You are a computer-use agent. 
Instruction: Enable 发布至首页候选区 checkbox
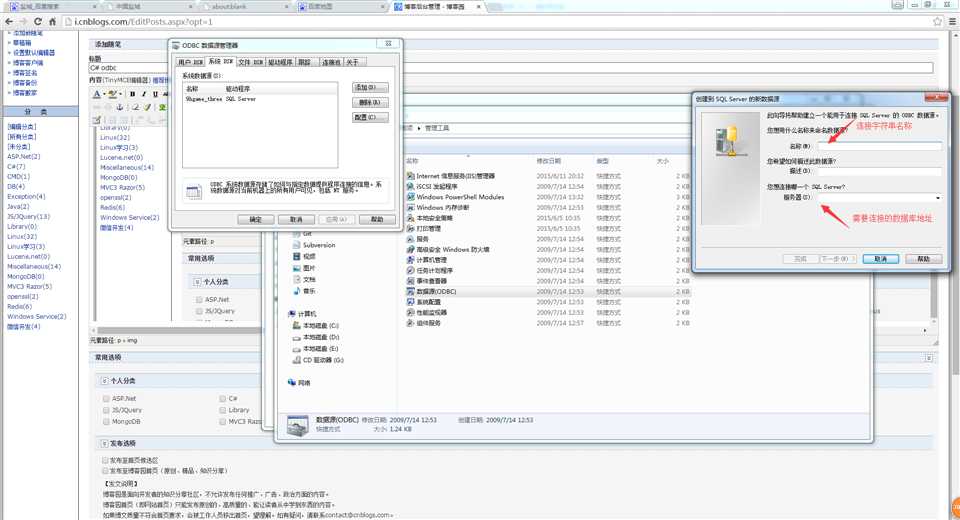click(x=105, y=459)
